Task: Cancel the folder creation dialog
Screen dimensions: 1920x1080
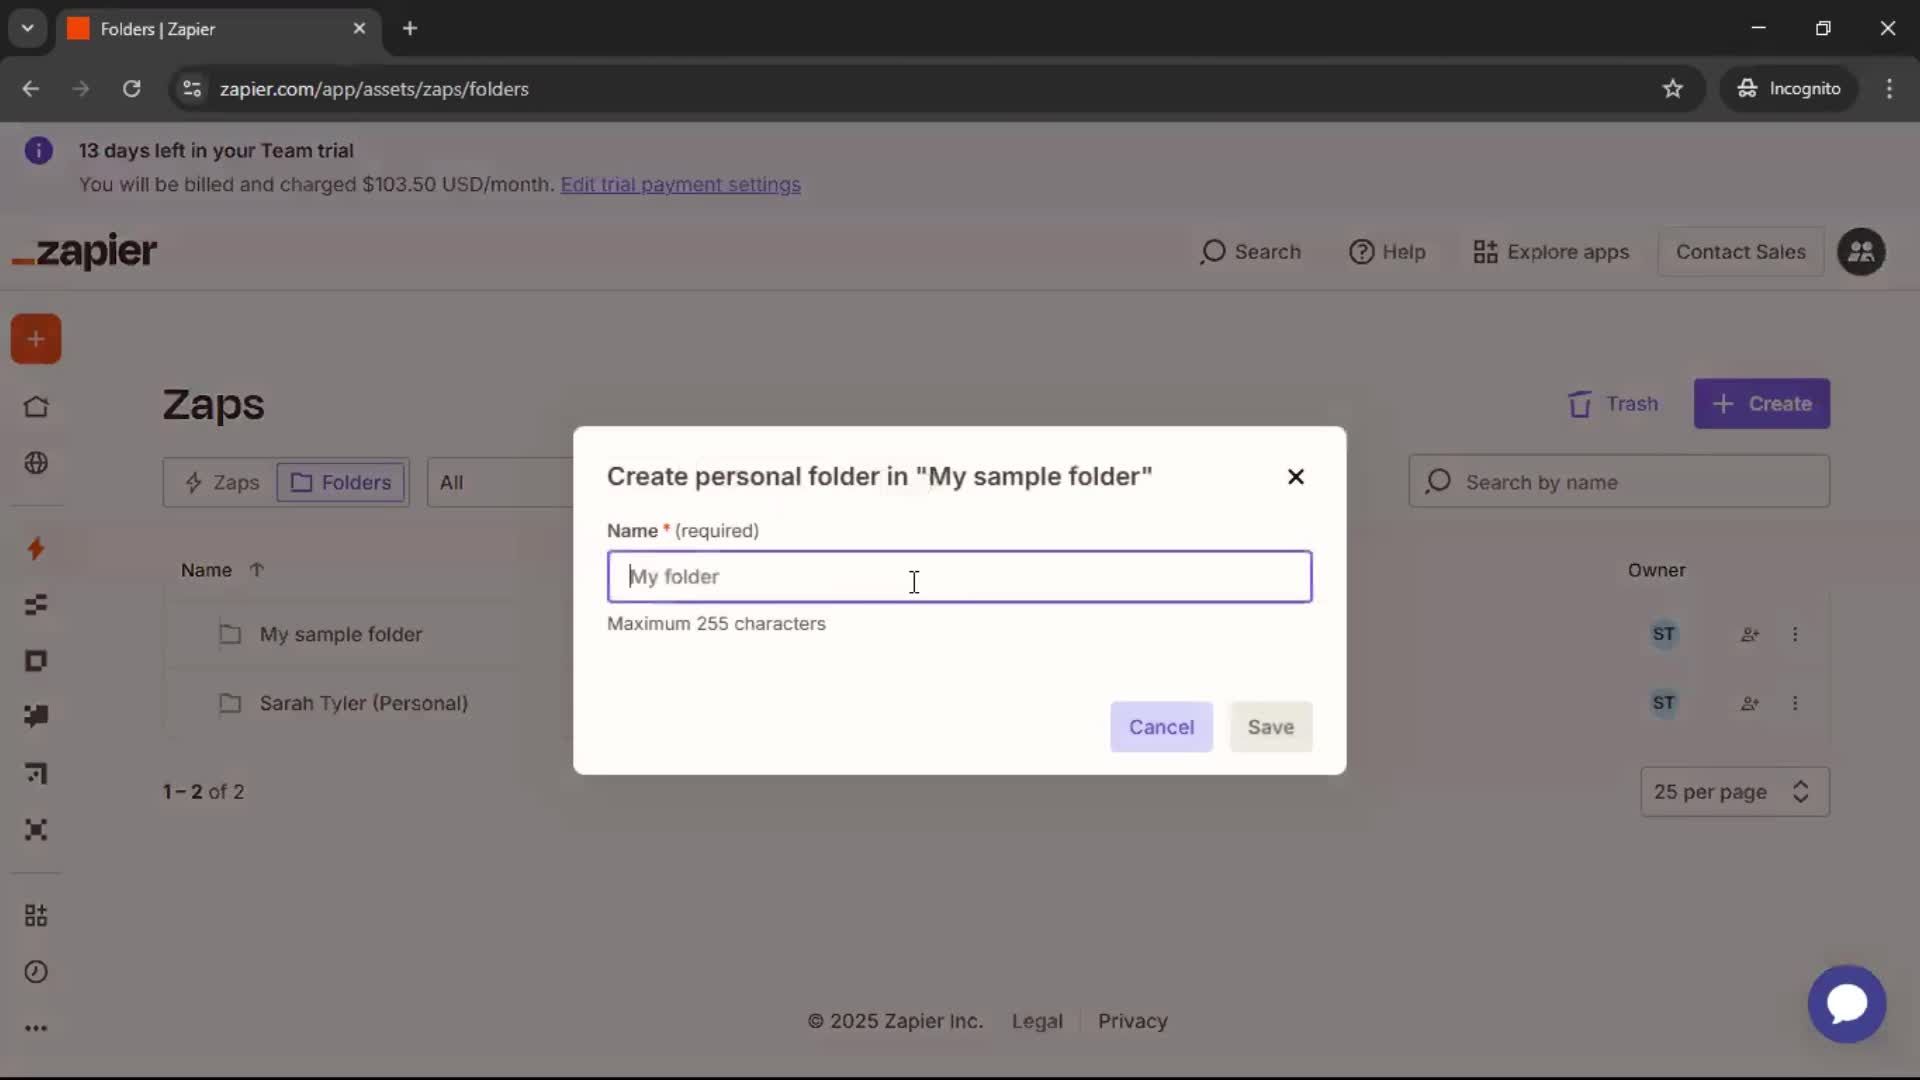Action: point(1161,727)
